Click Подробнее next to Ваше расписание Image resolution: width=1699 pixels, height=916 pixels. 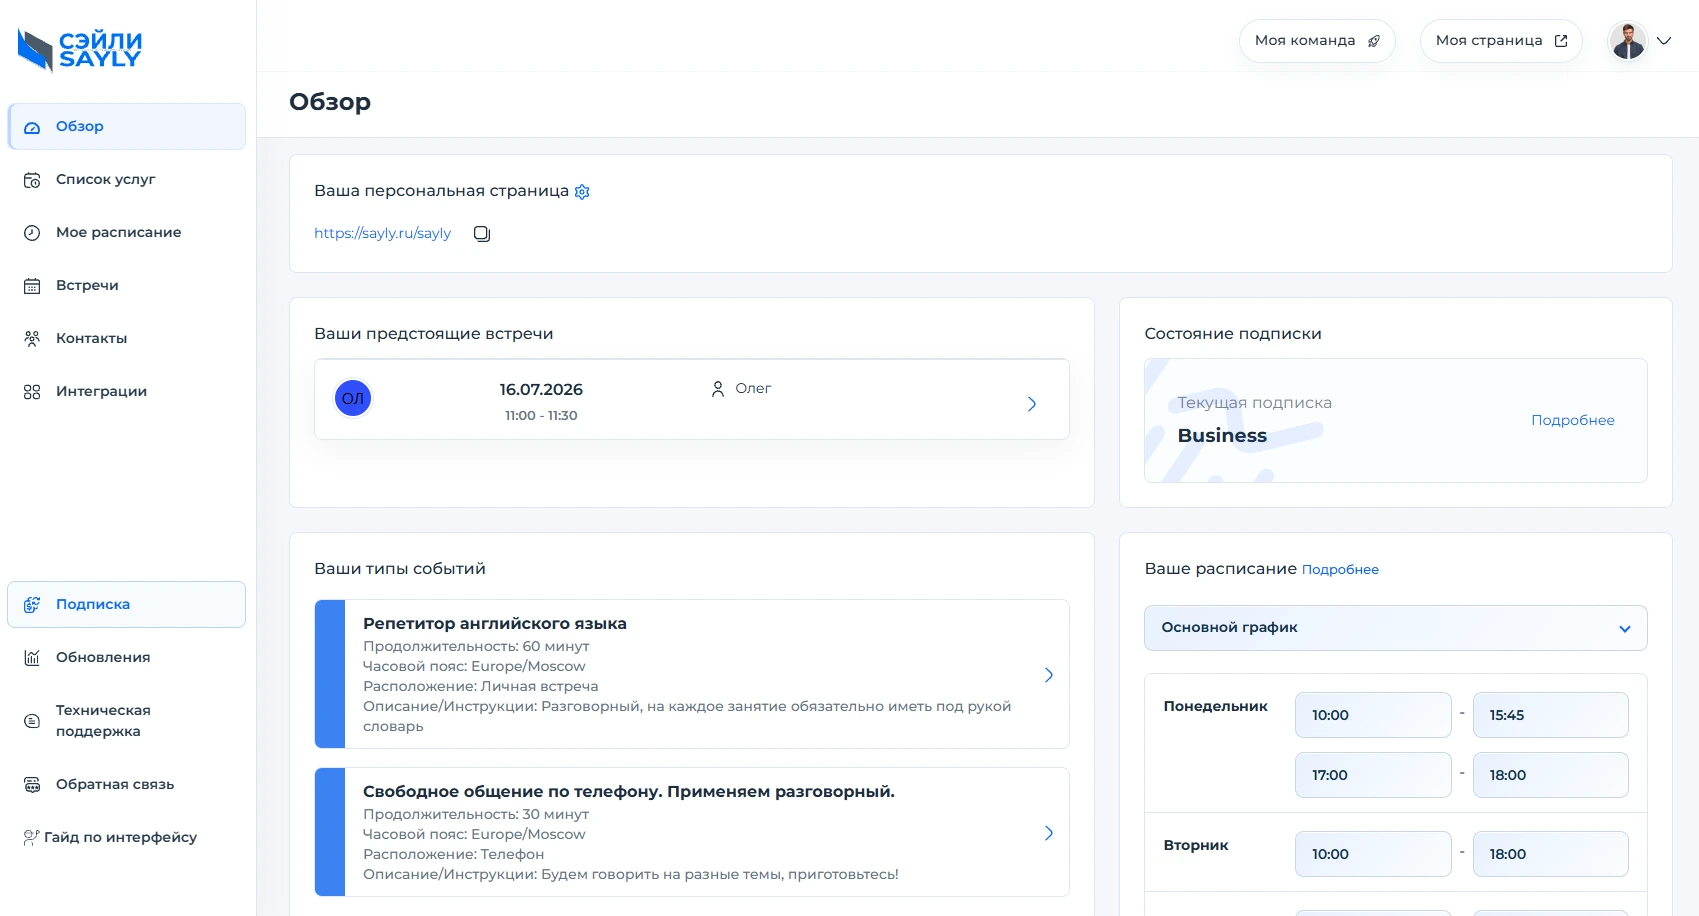click(x=1340, y=570)
